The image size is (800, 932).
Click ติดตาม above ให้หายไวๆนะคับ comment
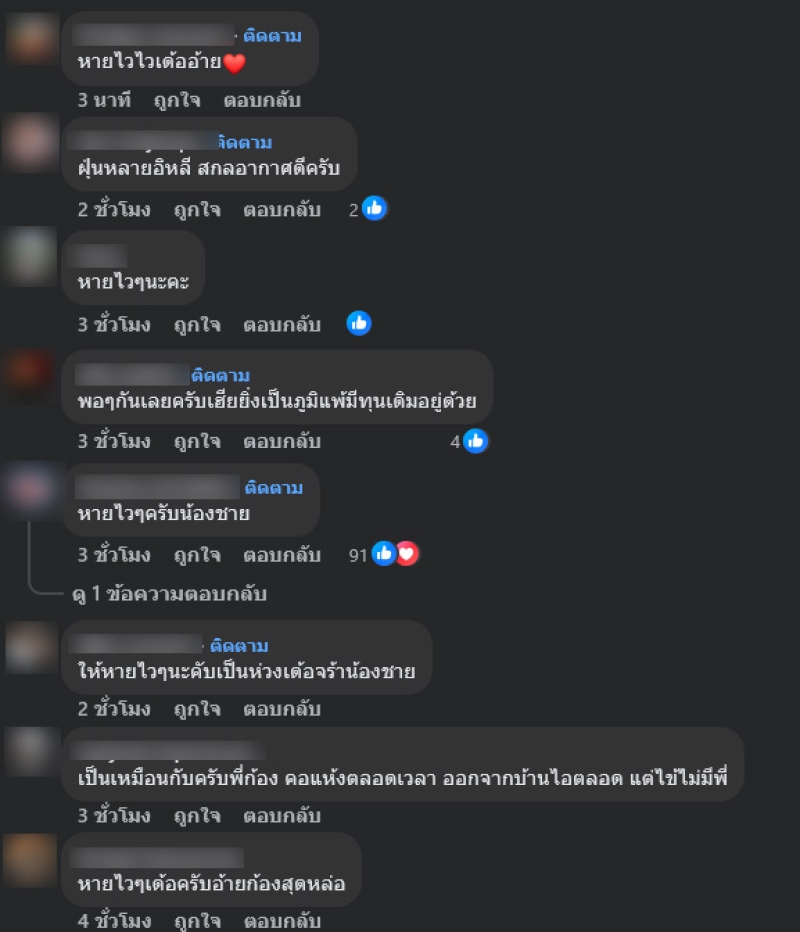[x=239, y=646]
